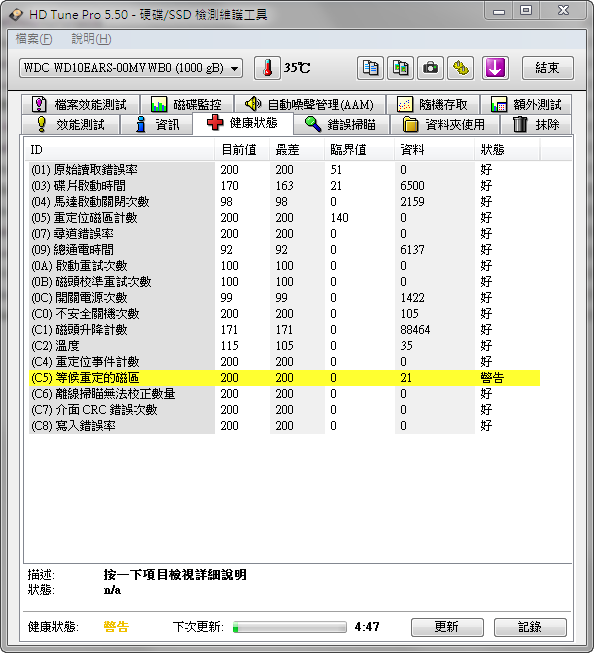
Task: Select the (04) 馬達啟動關閉次數 row
Action: click(285, 202)
